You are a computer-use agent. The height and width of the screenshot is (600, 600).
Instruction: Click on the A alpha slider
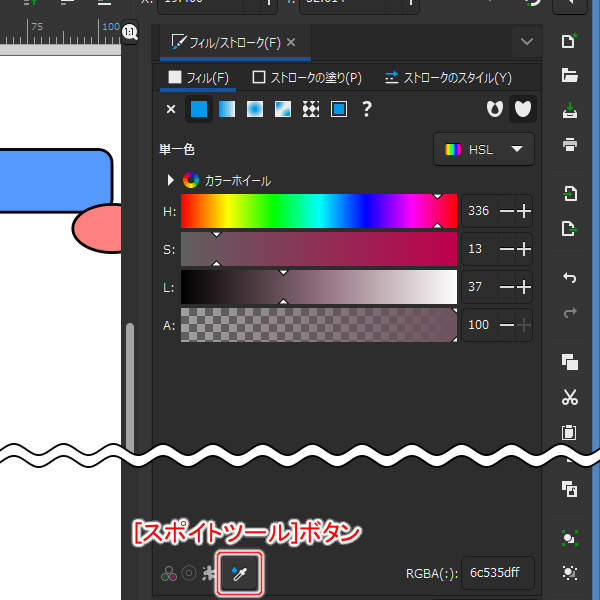(319, 325)
